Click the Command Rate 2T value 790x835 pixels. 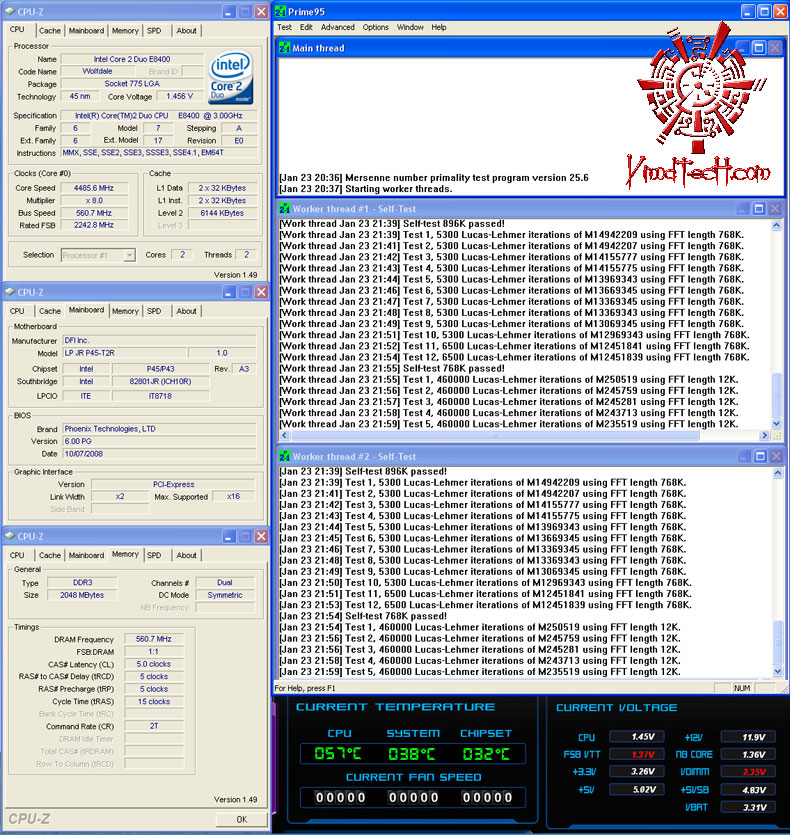click(x=153, y=726)
